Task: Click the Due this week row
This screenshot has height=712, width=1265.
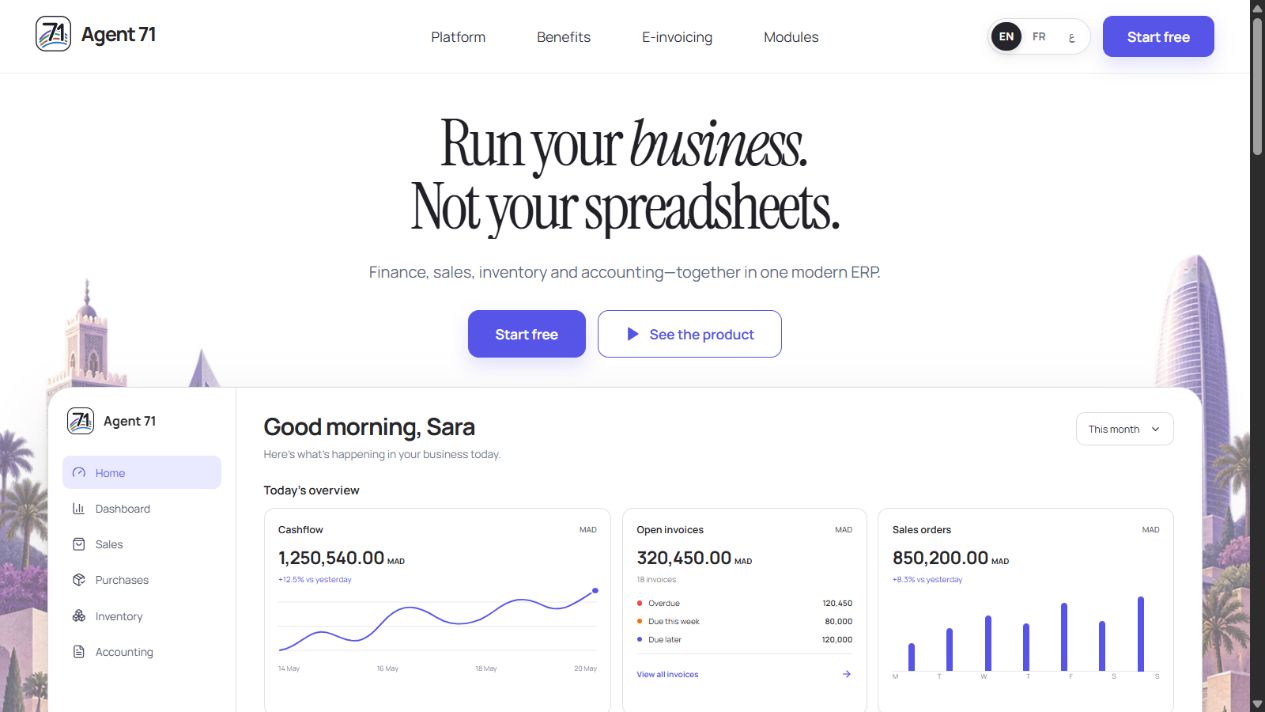Action: click(744, 621)
